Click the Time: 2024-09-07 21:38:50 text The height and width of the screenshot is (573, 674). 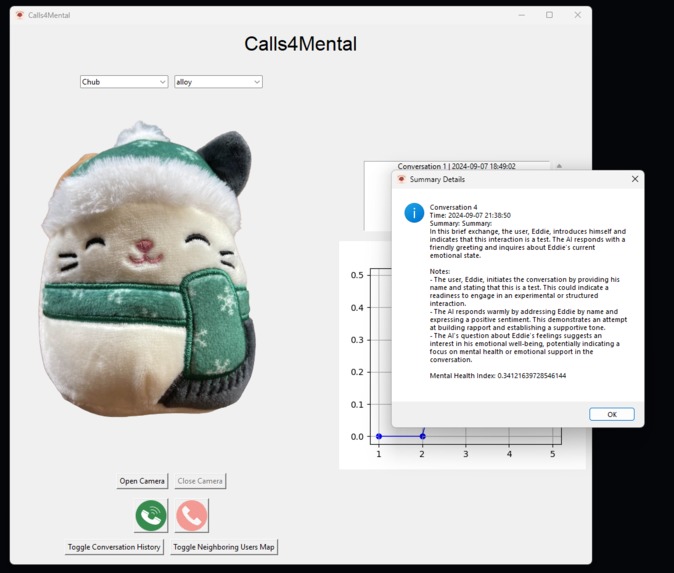470,215
